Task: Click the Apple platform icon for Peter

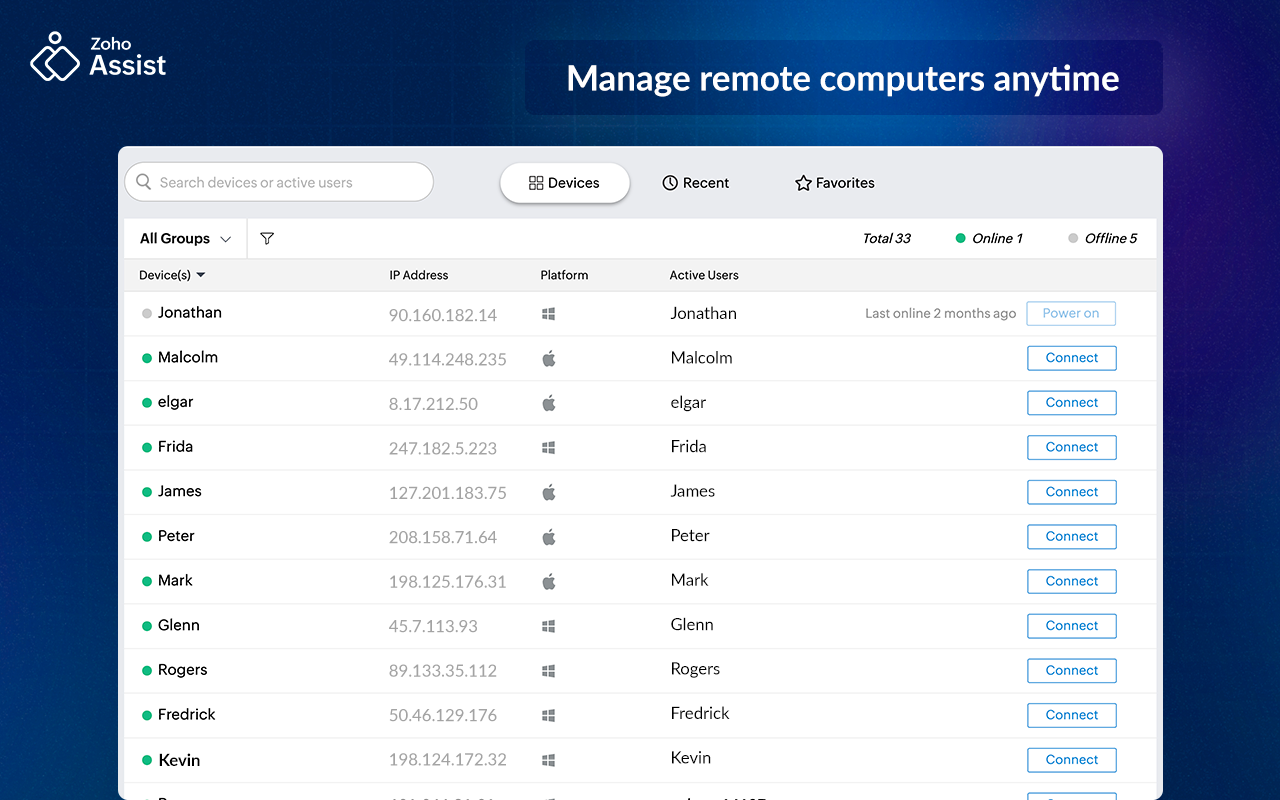Action: [548, 537]
